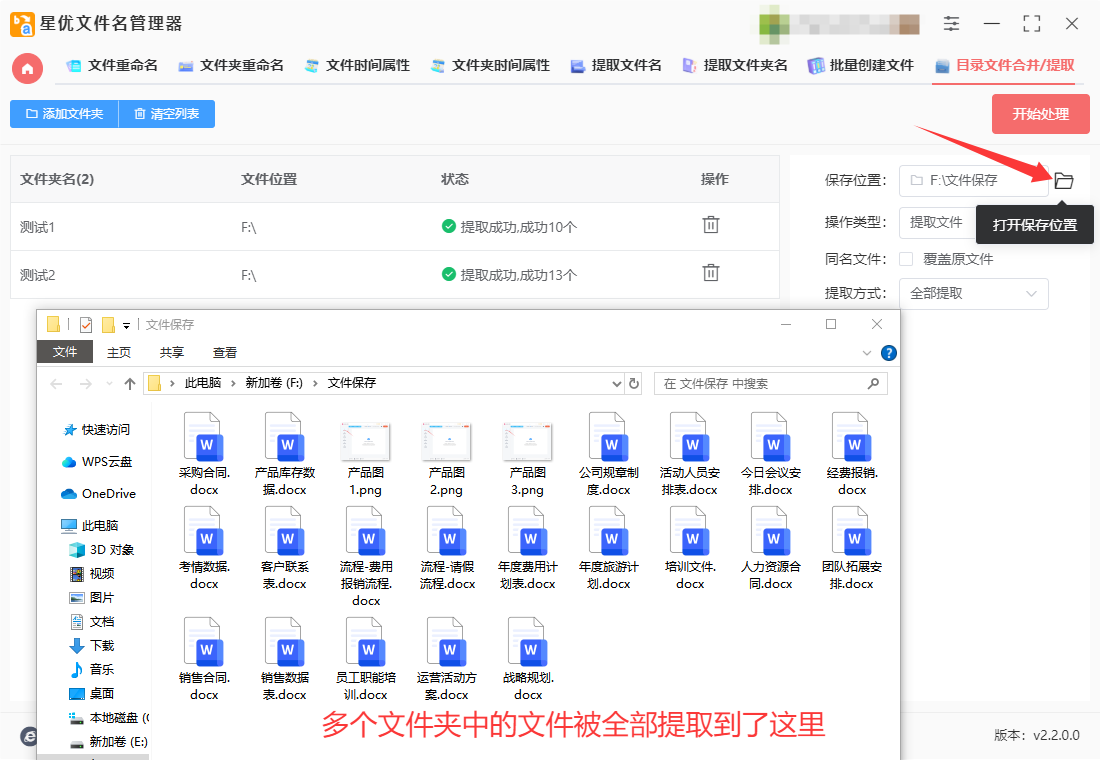This screenshot has width=1100, height=760.
Task: Select the 活动人员安排.docx file
Action: coord(690,454)
